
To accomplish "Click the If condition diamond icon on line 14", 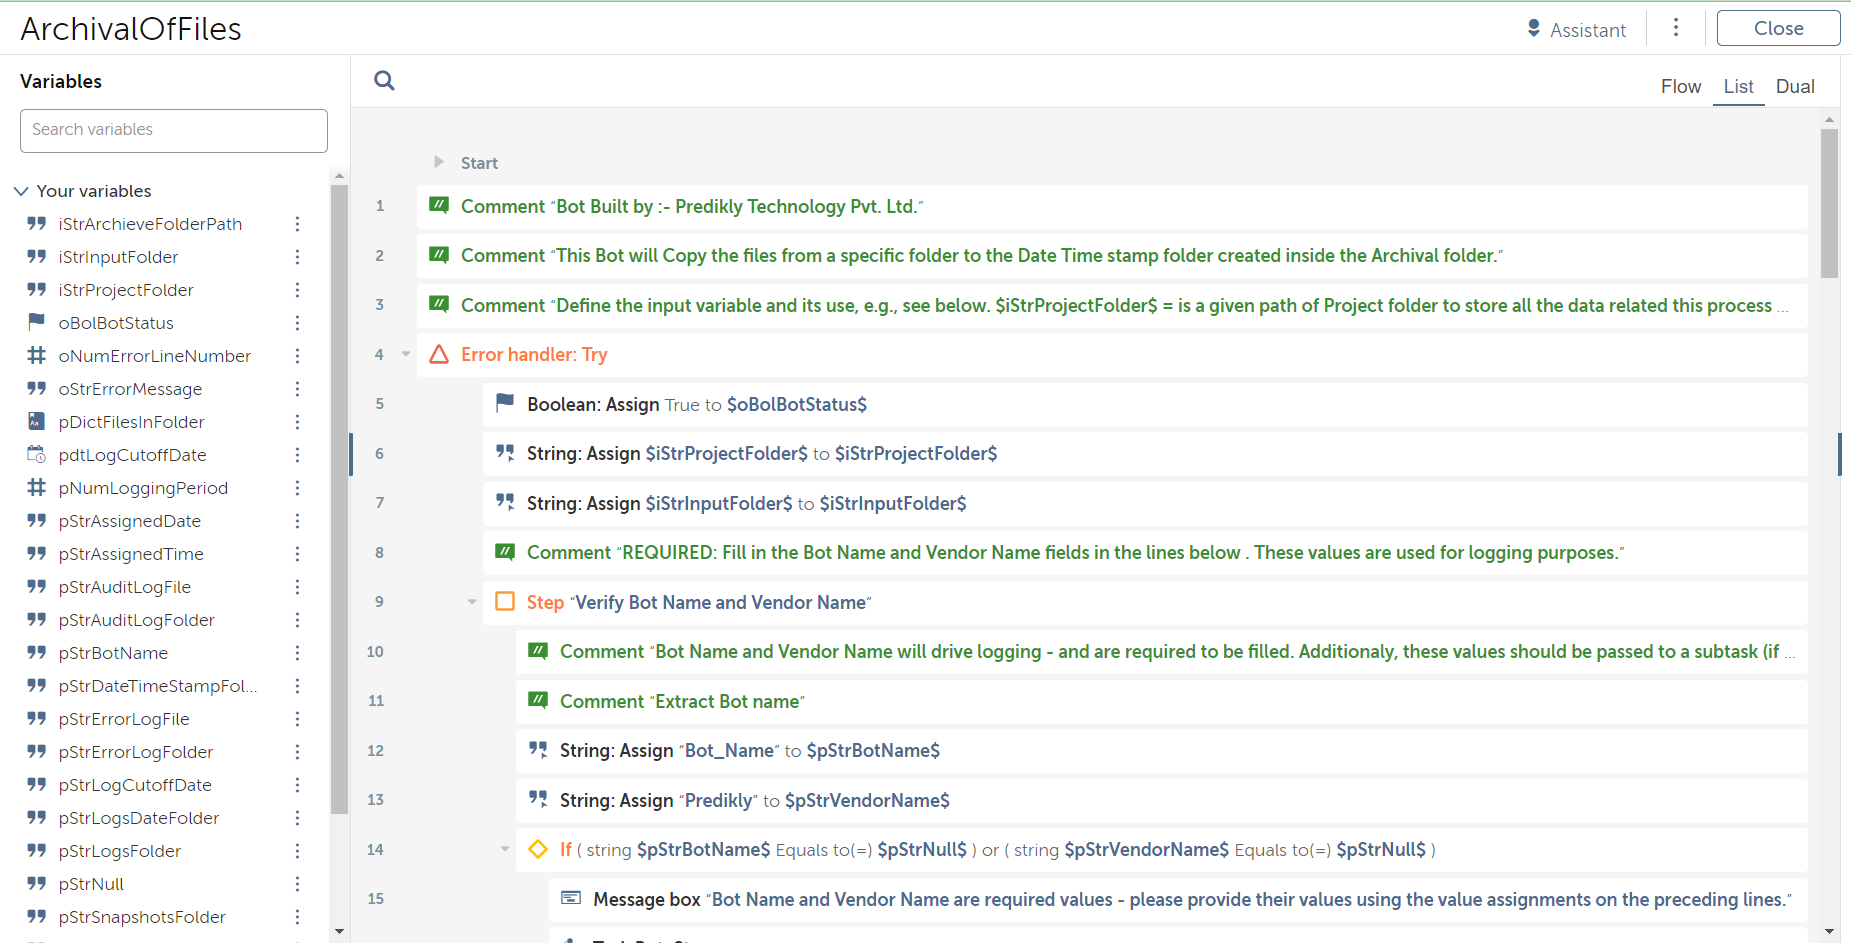I will tap(538, 849).
